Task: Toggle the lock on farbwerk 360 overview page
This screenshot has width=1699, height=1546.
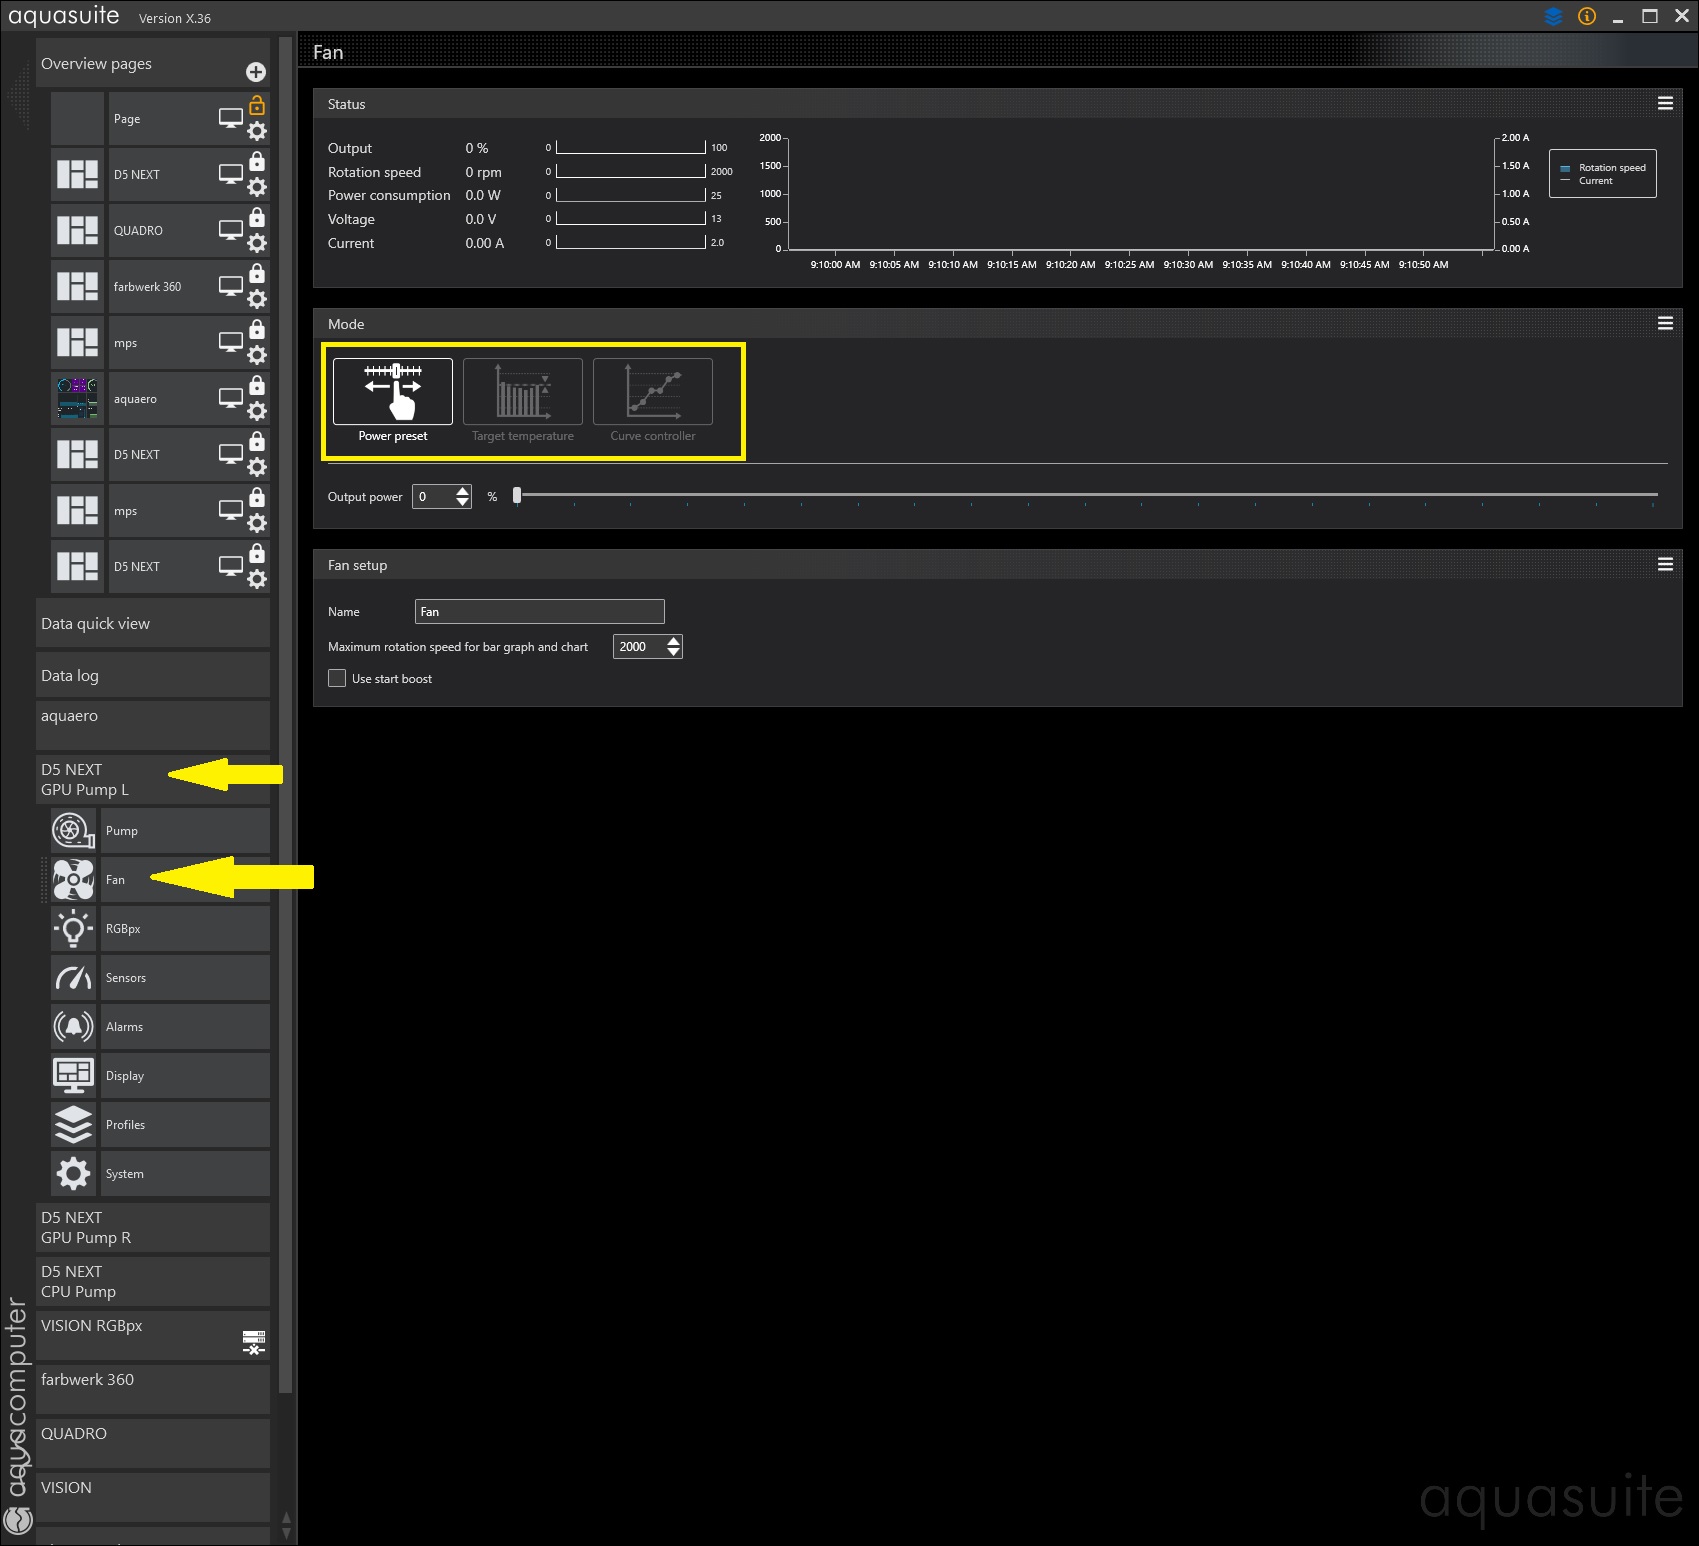Action: pos(257,273)
